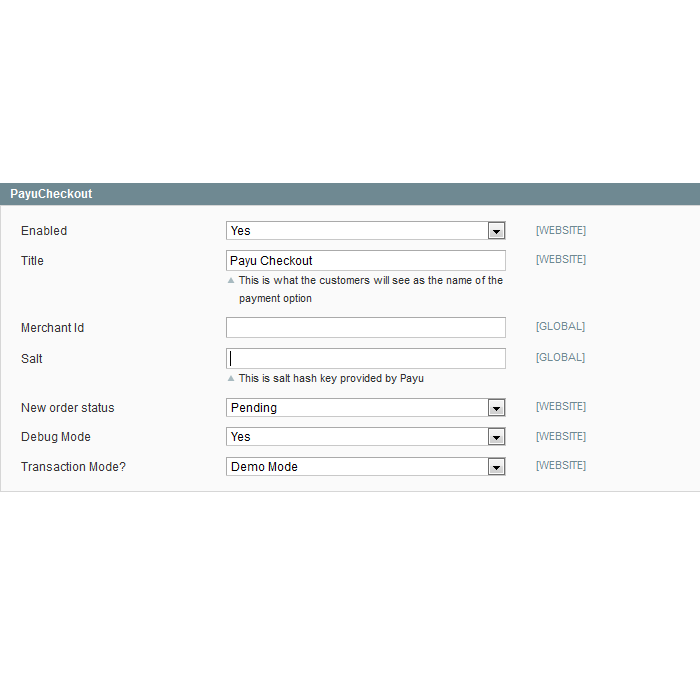Click the Salt input field
Image resolution: width=700 pixels, height=680 pixels.
366,359
